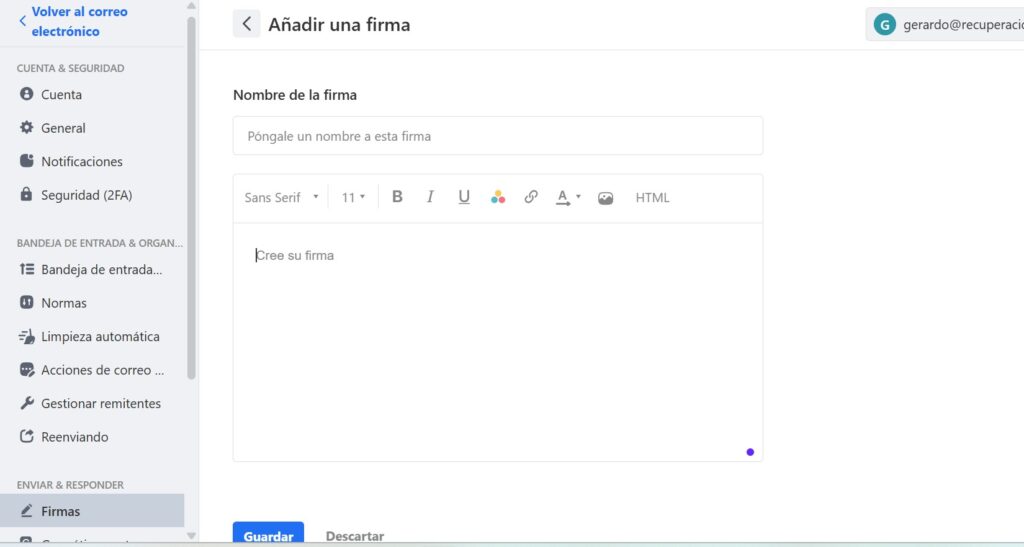Open the gerardo account menu
Viewport: 1024px width, 547px height.
point(944,25)
